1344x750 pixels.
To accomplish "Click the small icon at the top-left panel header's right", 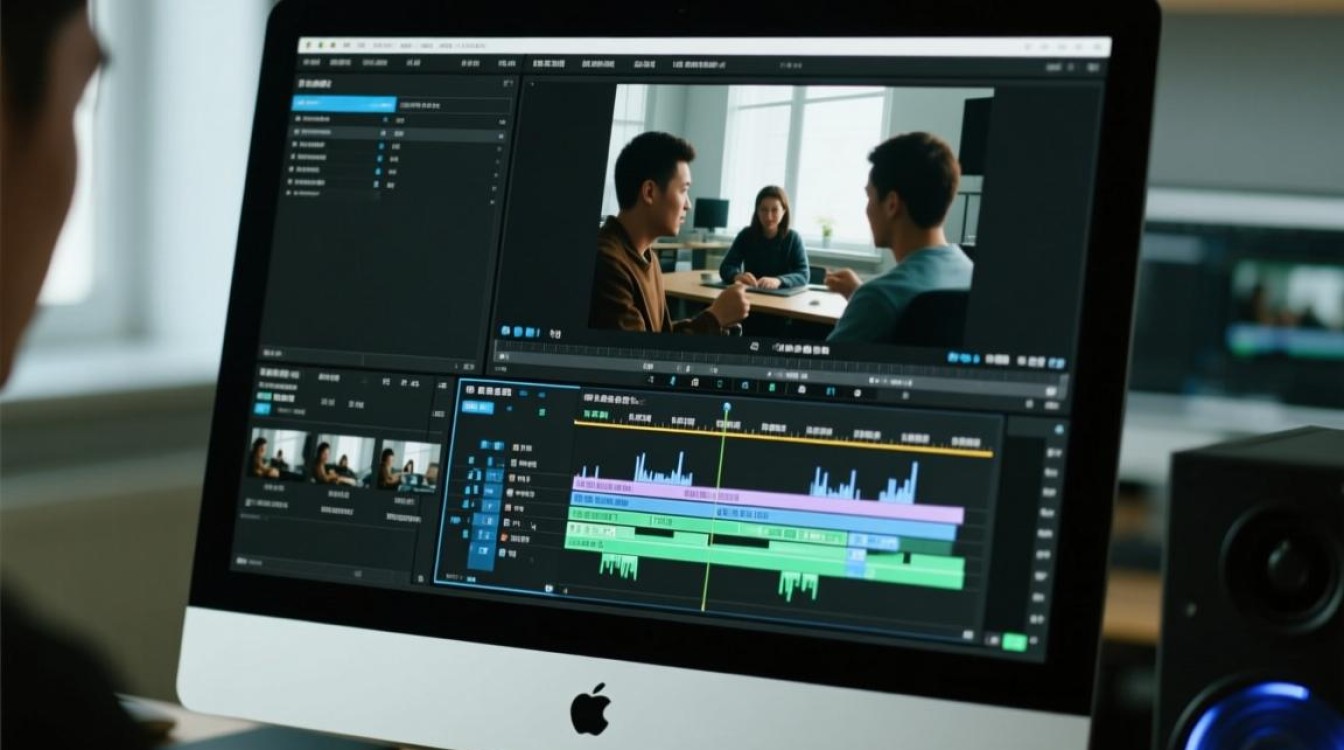I will click(x=507, y=84).
